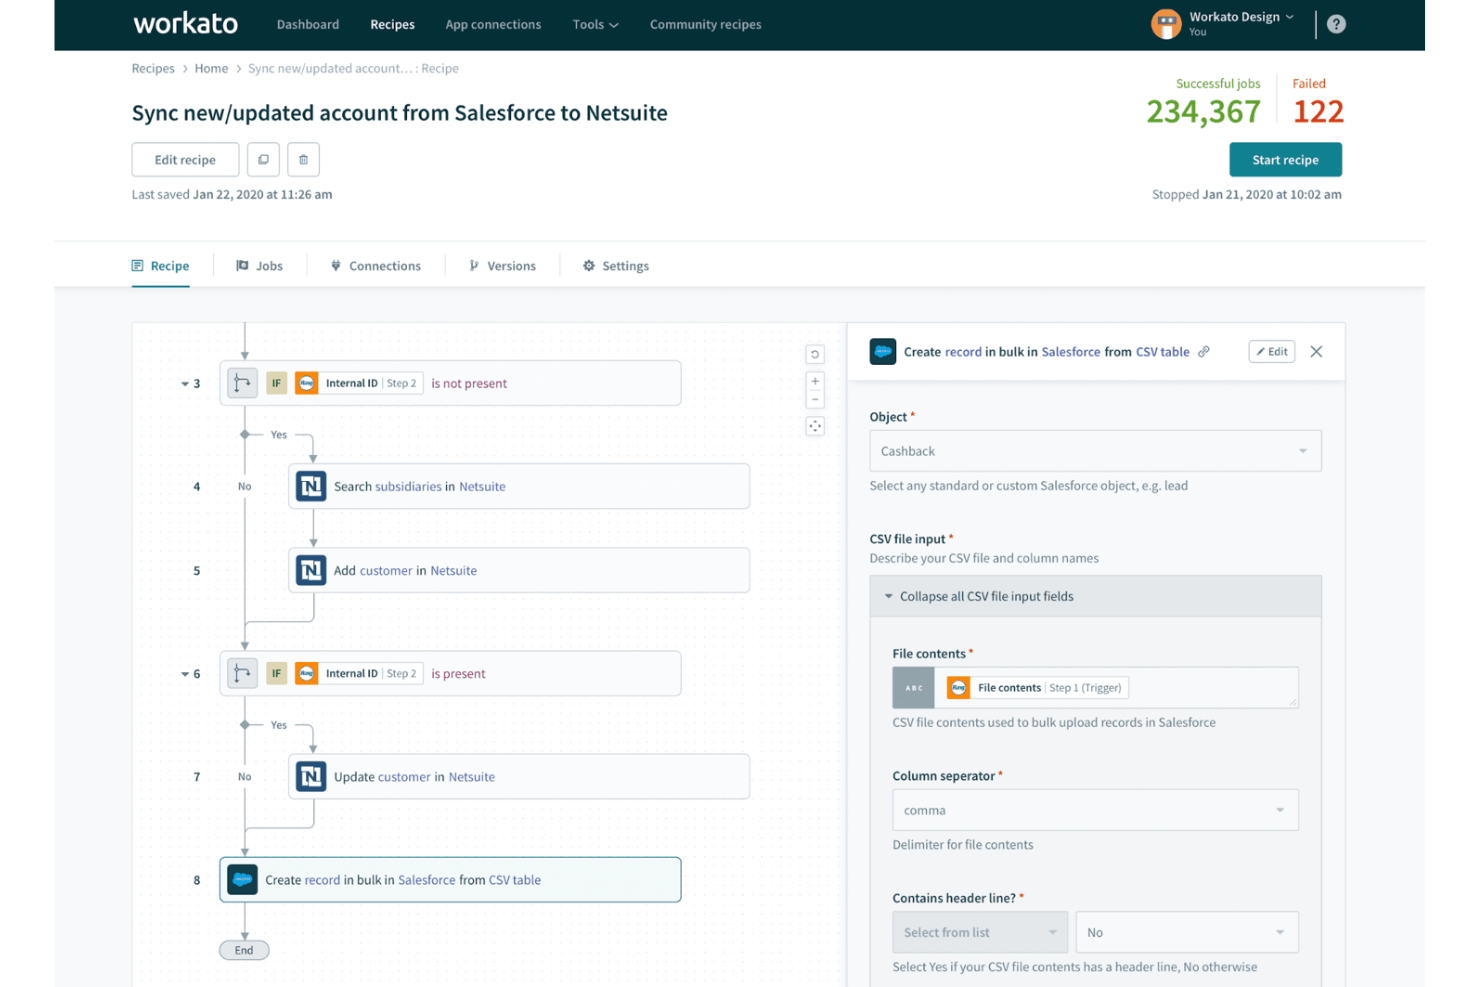This screenshot has width=1480, height=987.
Task: Click the canvas reset/undo icon
Action: 815,354
